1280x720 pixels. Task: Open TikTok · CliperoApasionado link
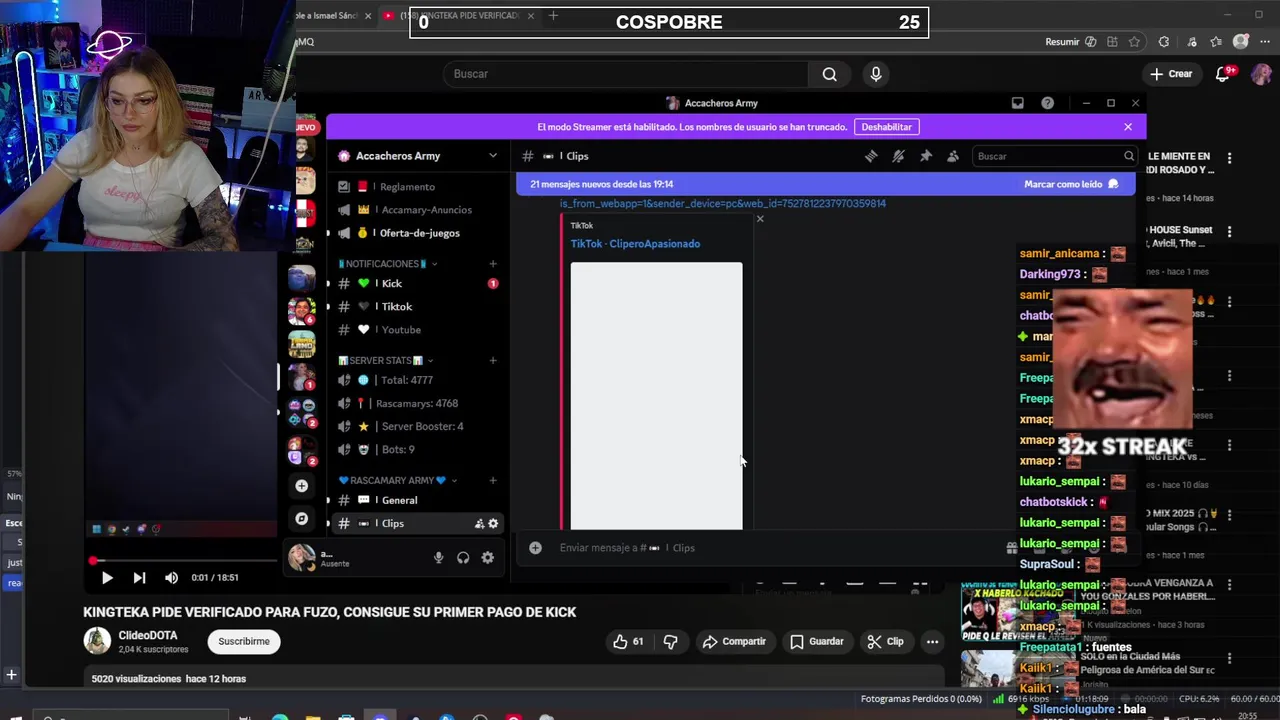(635, 244)
